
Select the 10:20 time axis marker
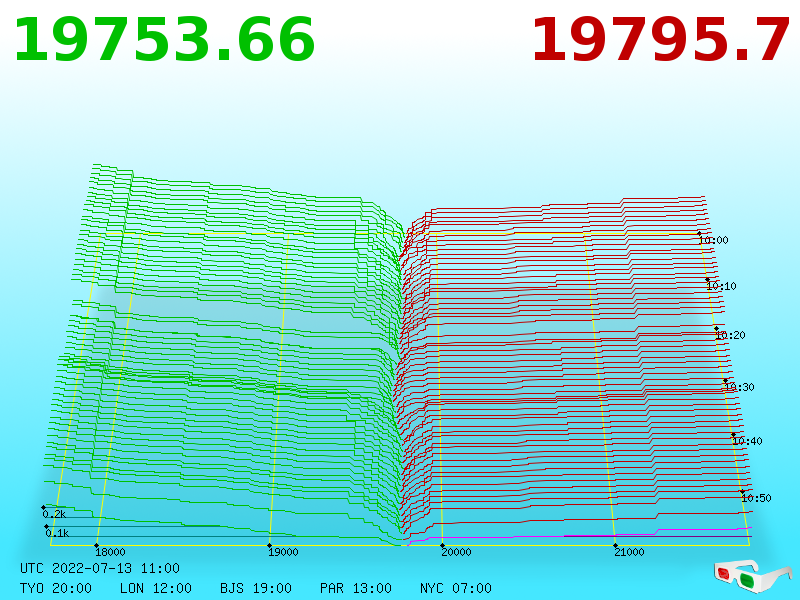click(730, 335)
